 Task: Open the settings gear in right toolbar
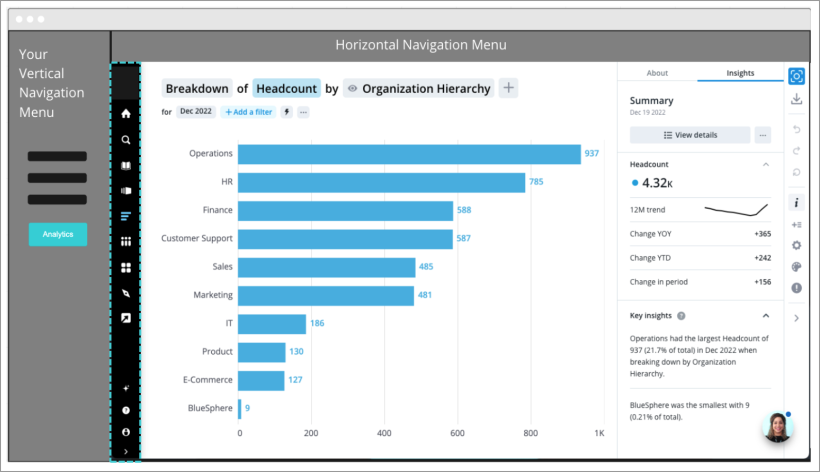pos(796,245)
